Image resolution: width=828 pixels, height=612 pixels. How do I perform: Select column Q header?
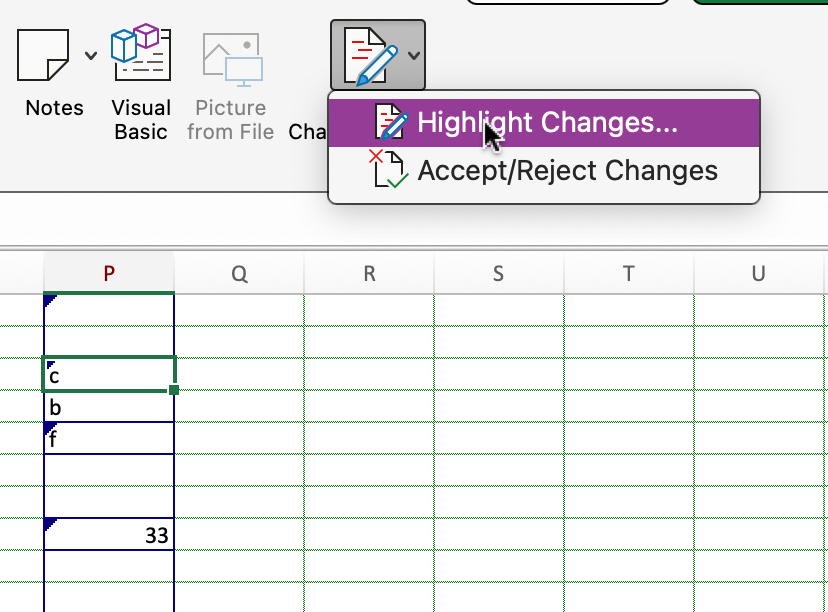pos(239,274)
